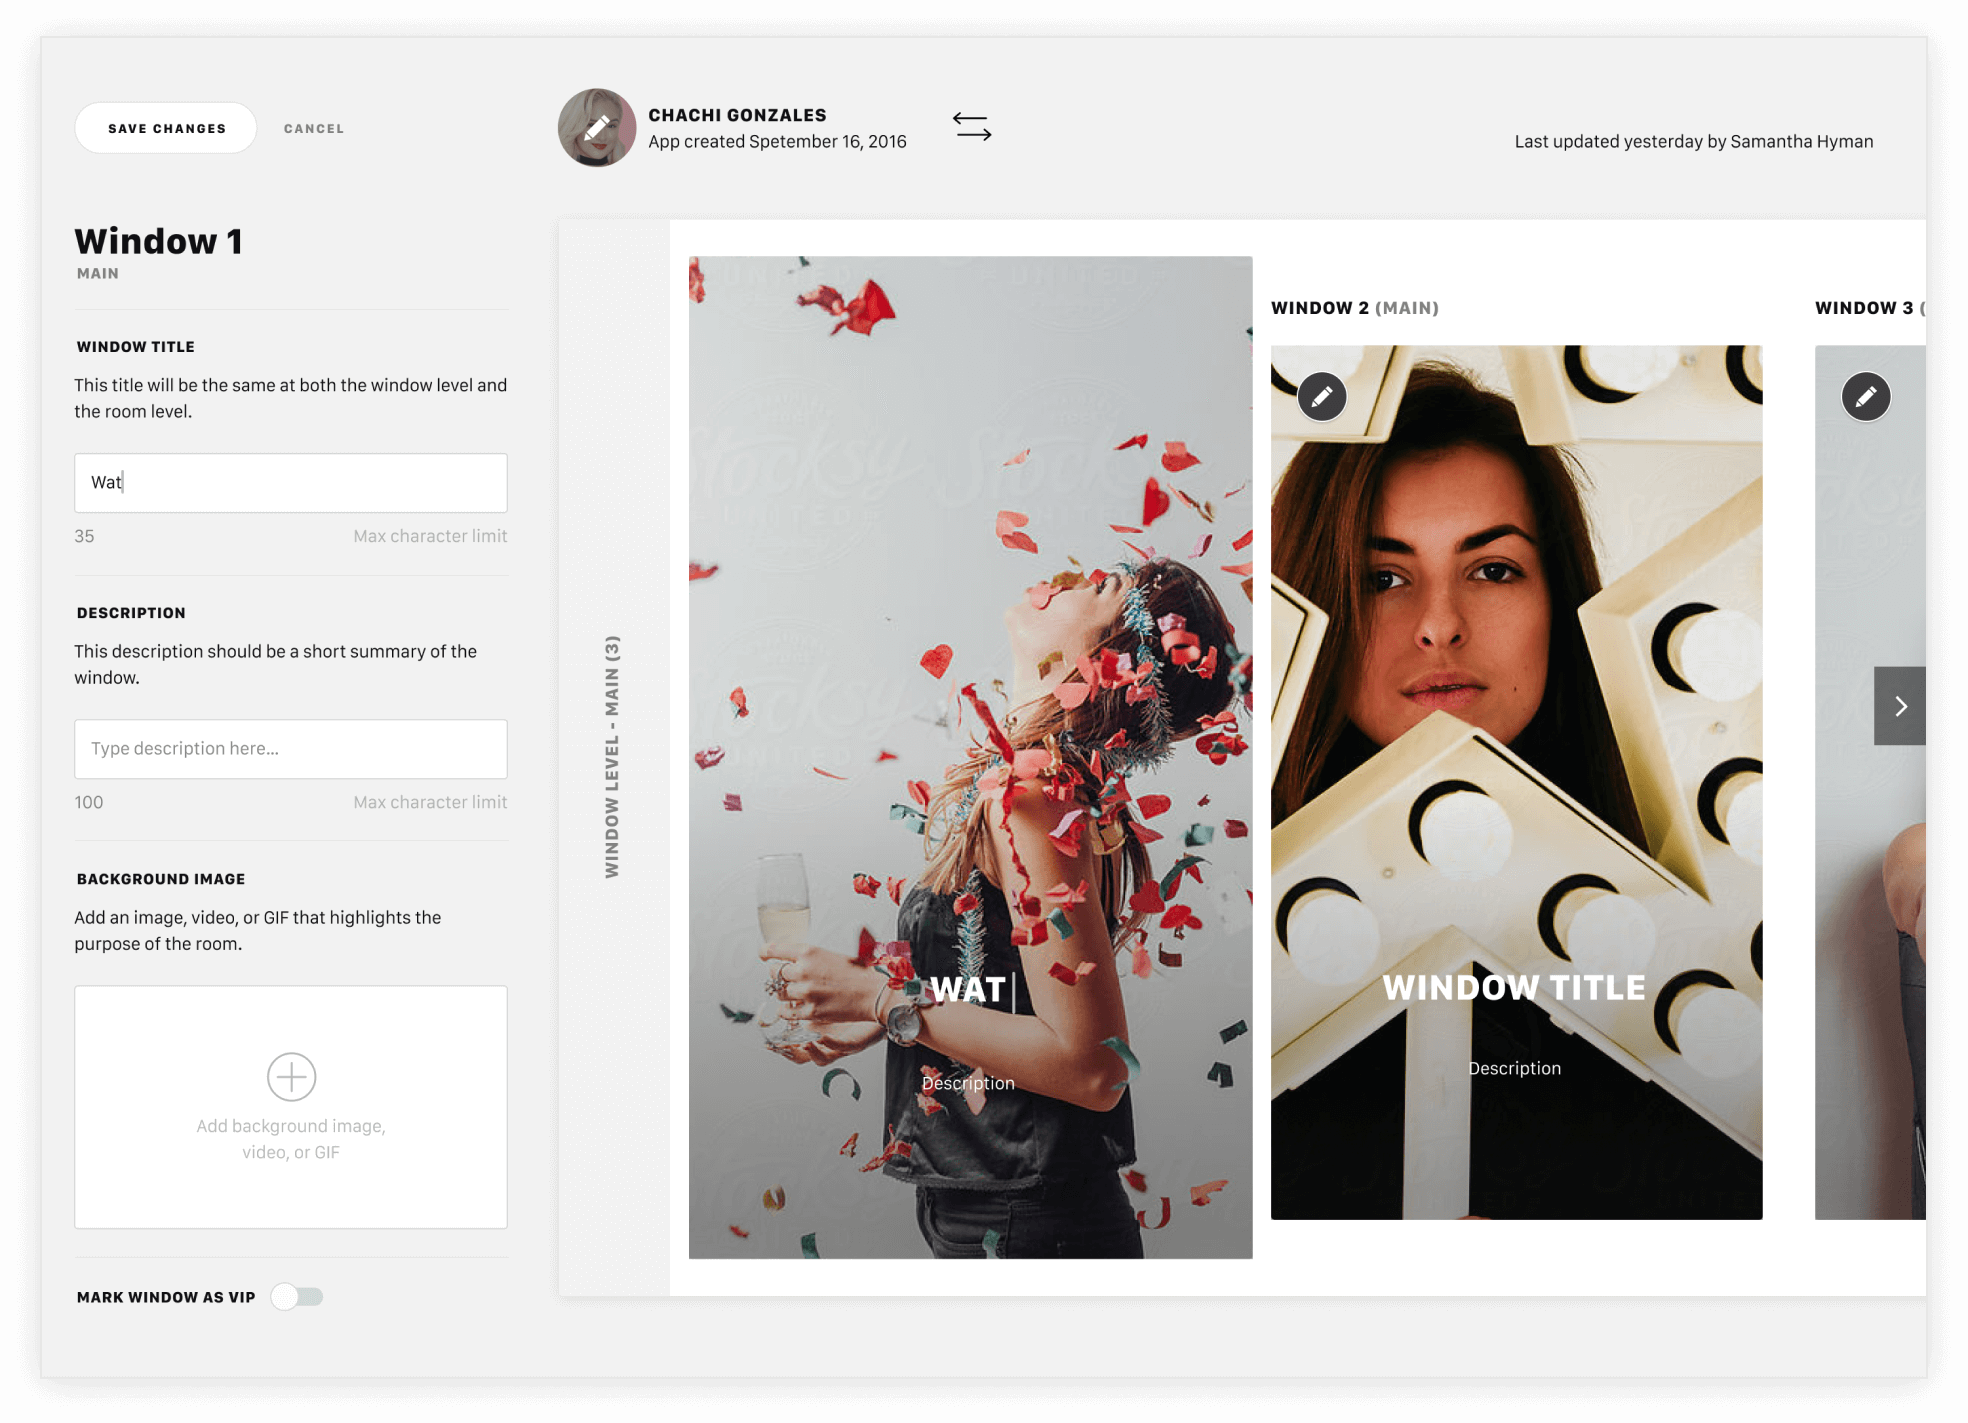Click Save Changes button

click(x=166, y=128)
